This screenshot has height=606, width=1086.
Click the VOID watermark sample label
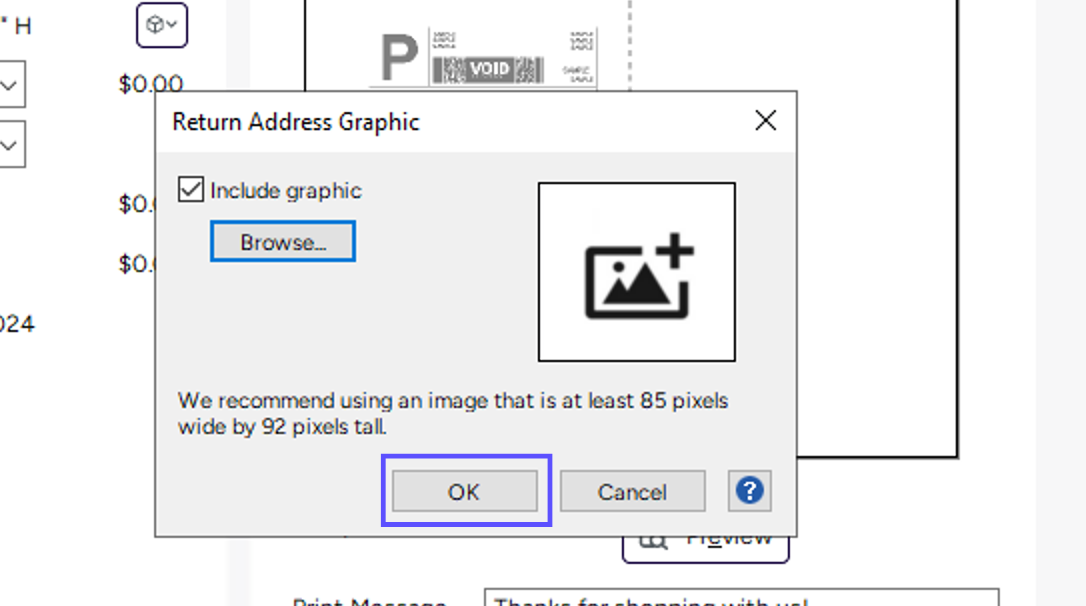[487, 68]
